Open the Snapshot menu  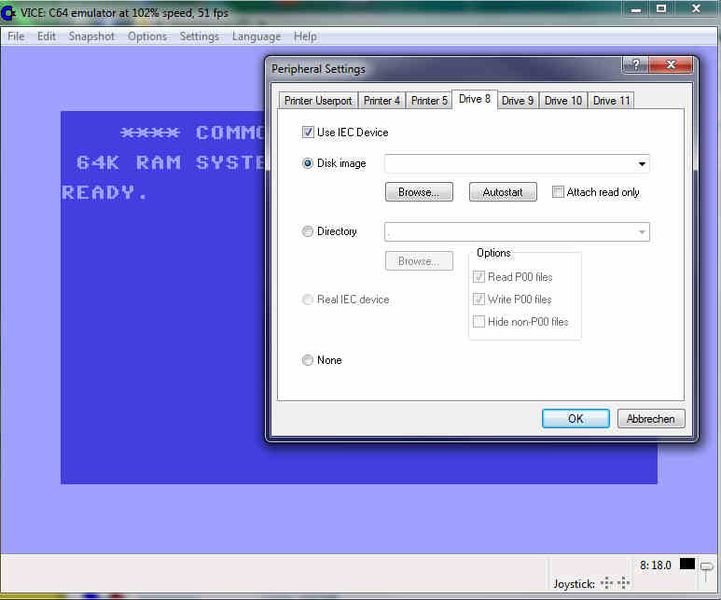pyautogui.click(x=91, y=36)
